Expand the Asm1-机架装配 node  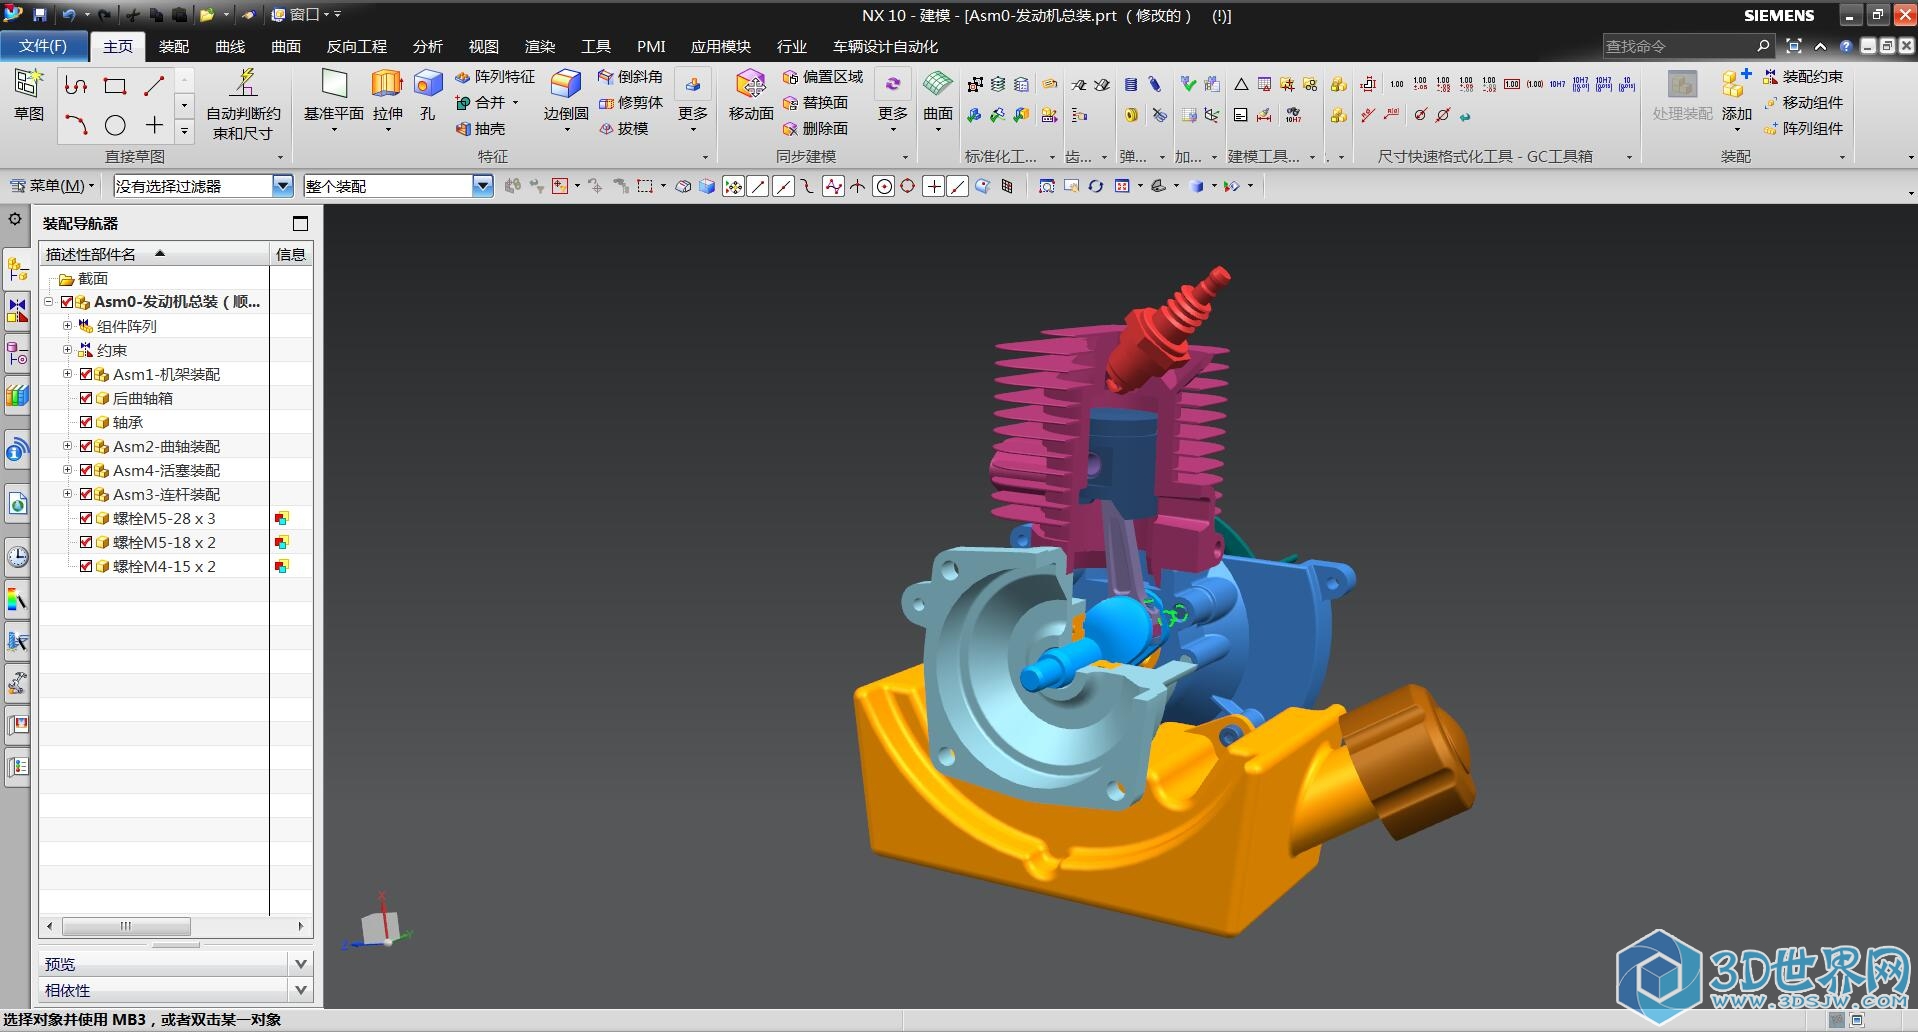coord(67,374)
